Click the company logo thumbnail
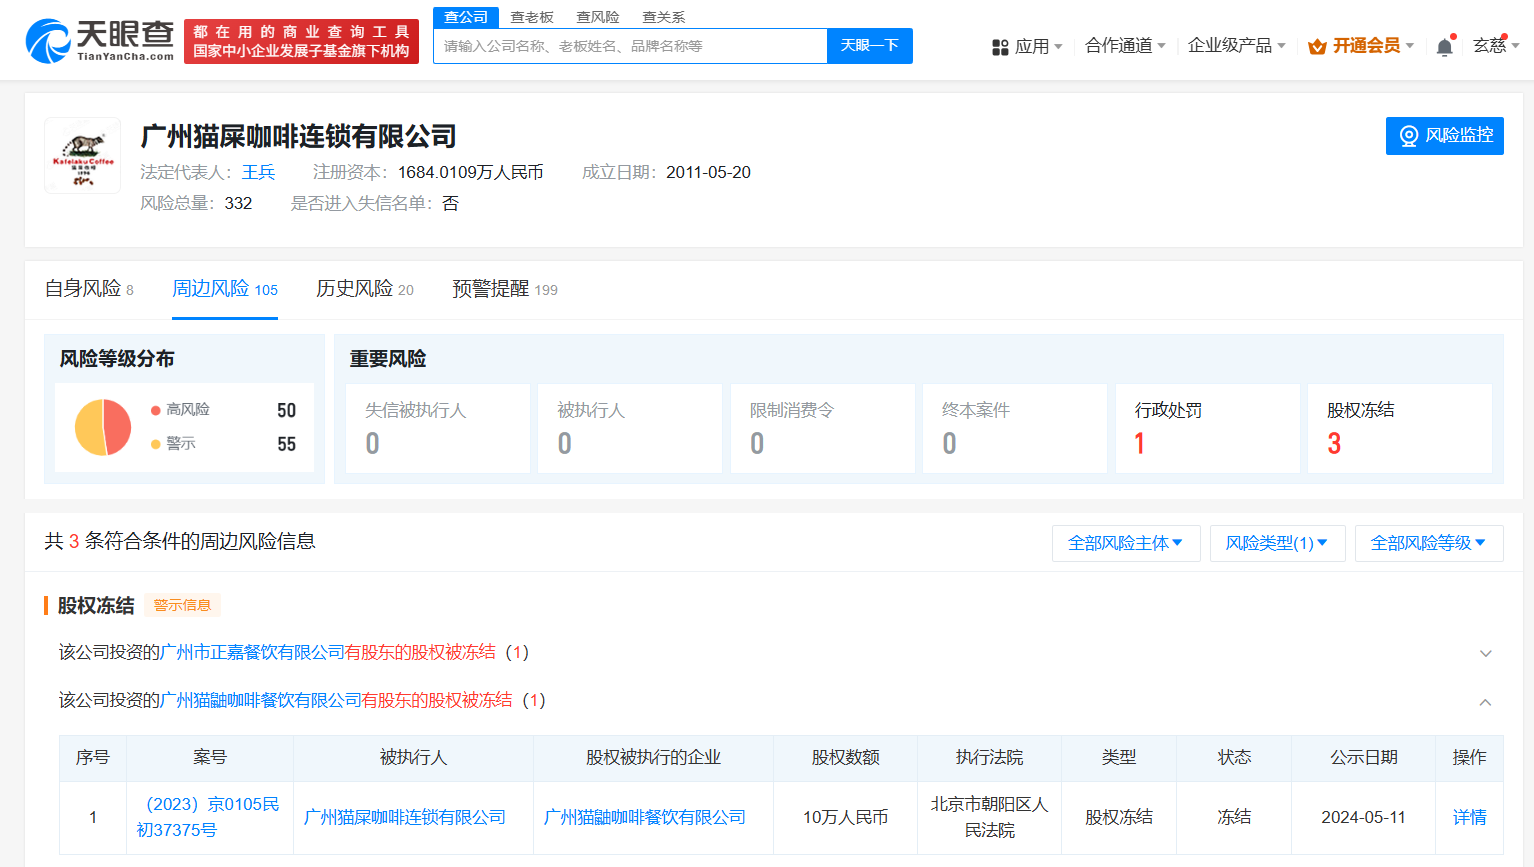 [x=83, y=155]
